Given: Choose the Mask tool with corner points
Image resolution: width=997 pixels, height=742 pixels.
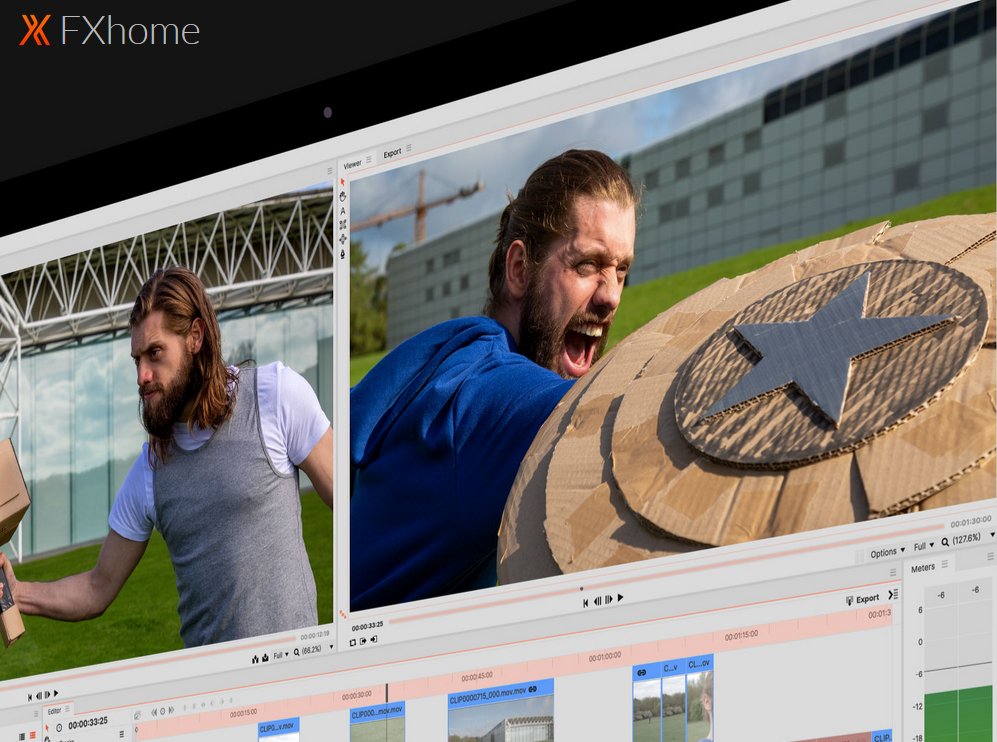Looking at the screenshot, I should click(343, 225).
